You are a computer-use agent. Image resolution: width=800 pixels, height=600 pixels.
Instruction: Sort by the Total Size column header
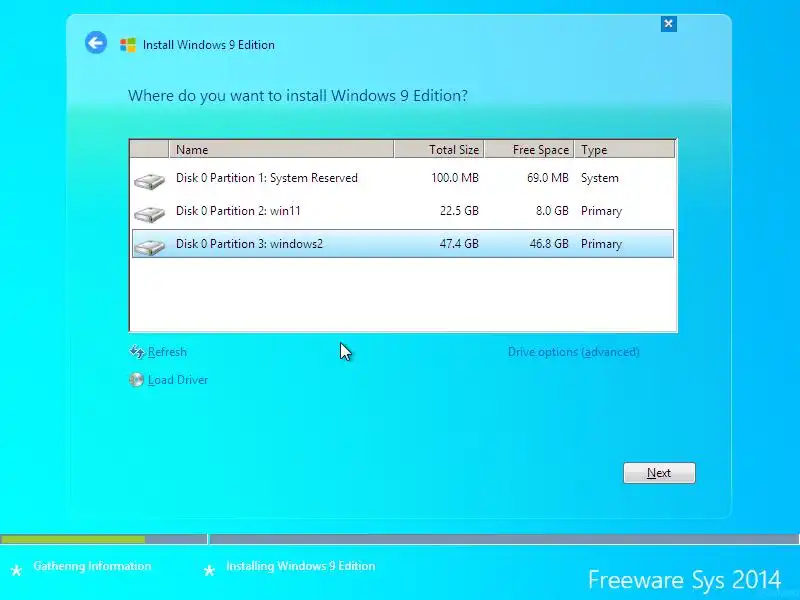point(439,149)
